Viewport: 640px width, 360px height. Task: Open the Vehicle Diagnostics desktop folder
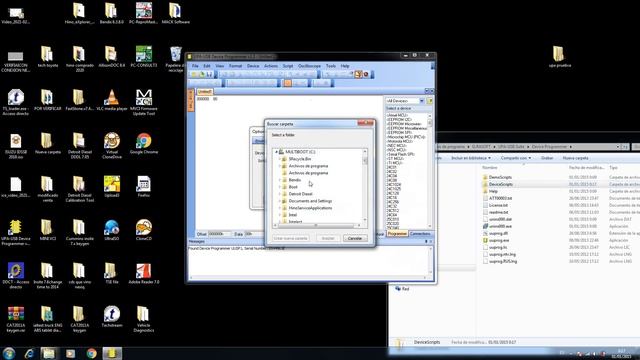[144, 319]
